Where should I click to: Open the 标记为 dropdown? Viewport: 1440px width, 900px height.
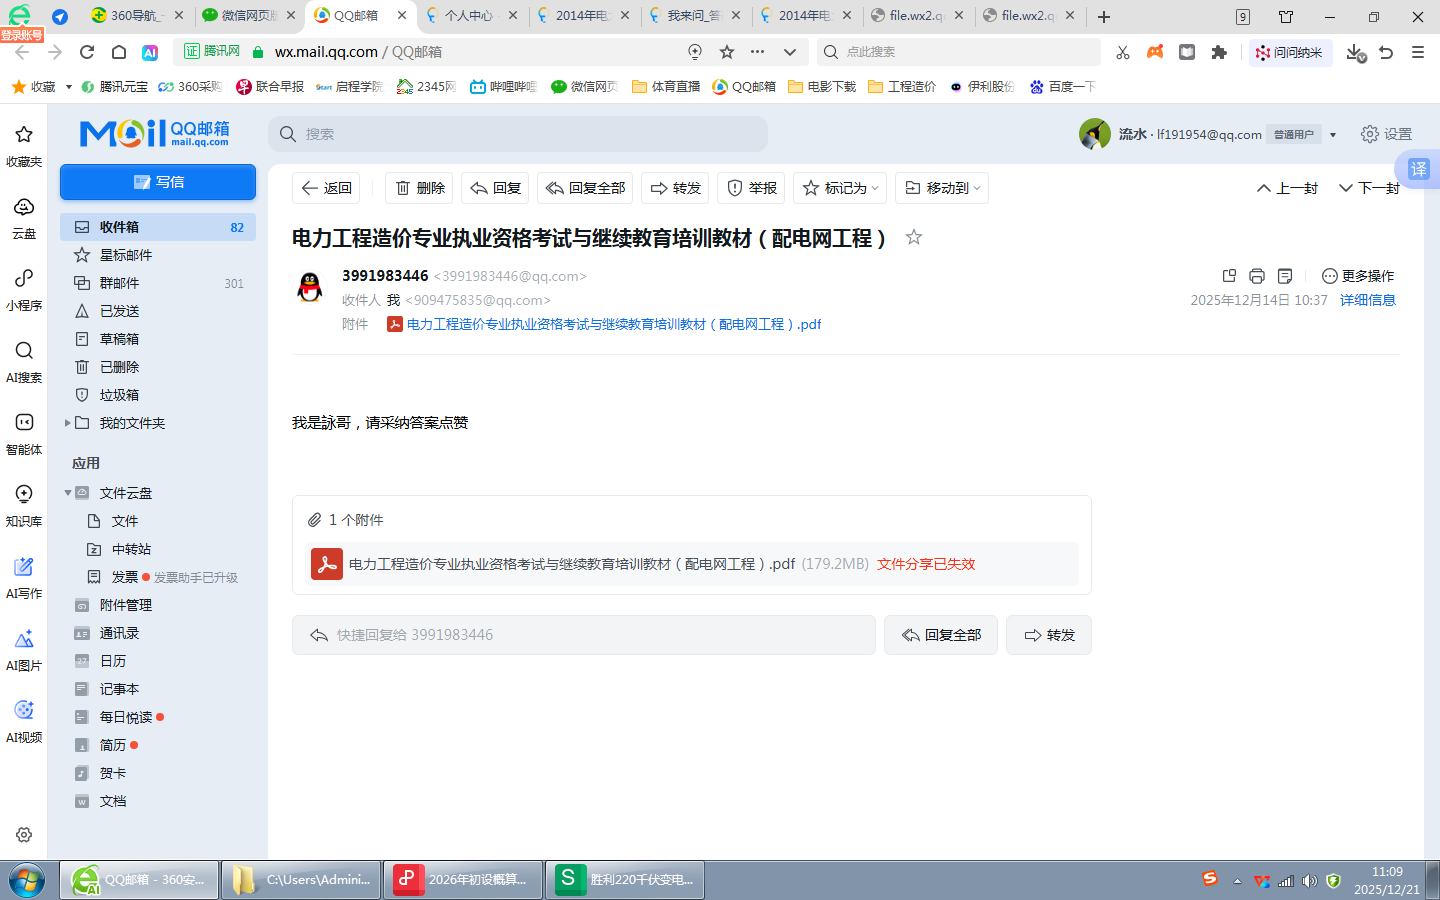point(840,187)
